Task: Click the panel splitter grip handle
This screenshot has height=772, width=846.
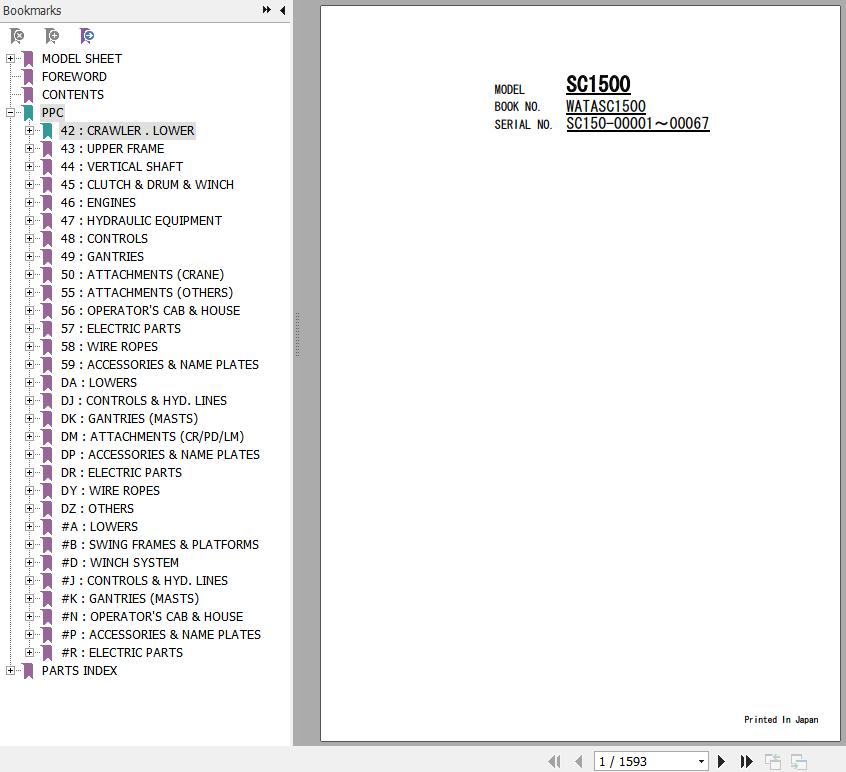Action: coord(297,334)
